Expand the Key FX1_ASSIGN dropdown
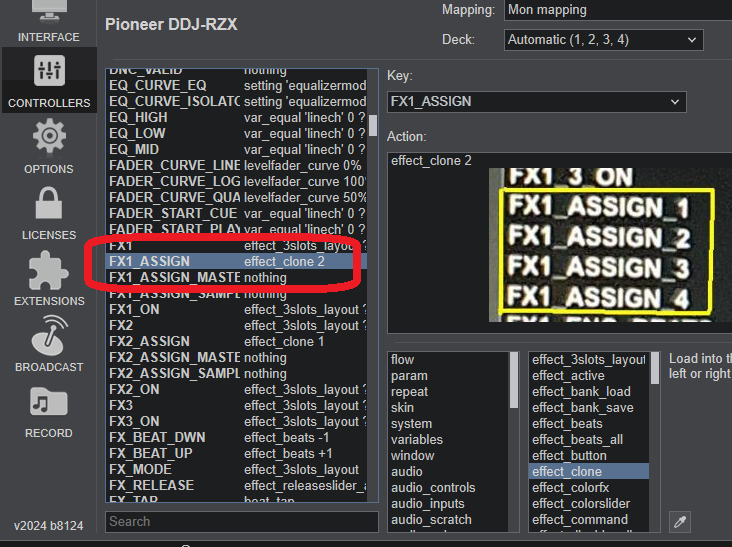Screen dimensions: 732x547 [x=536, y=101]
